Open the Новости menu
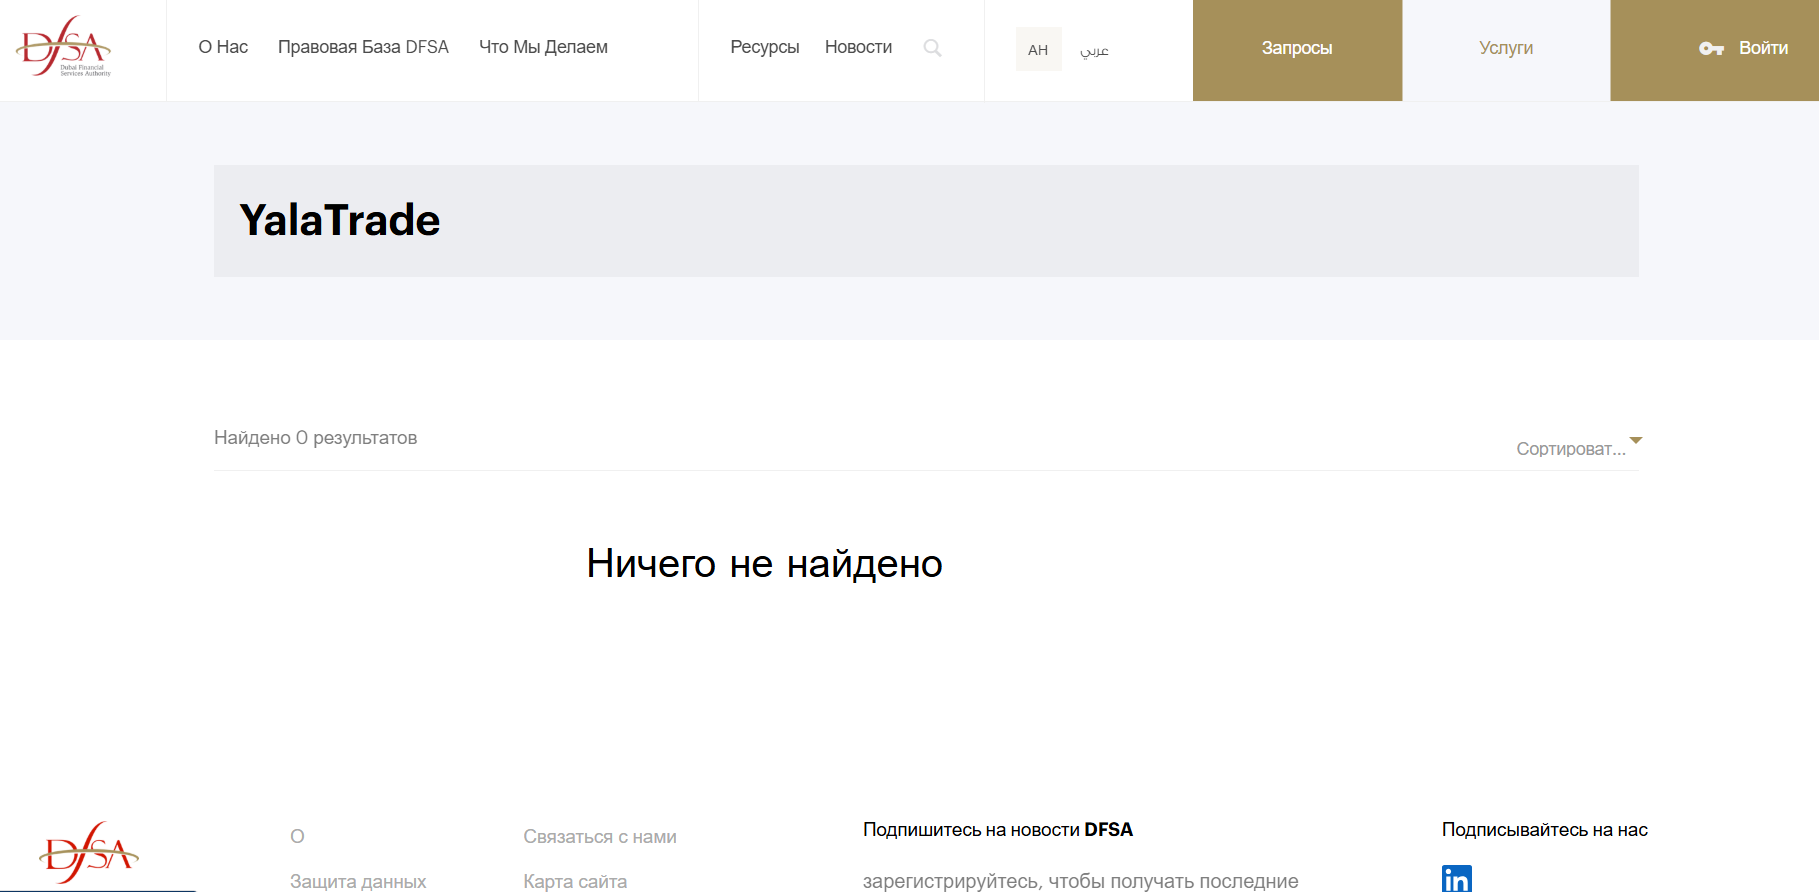1819x892 pixels. [858, 47]
